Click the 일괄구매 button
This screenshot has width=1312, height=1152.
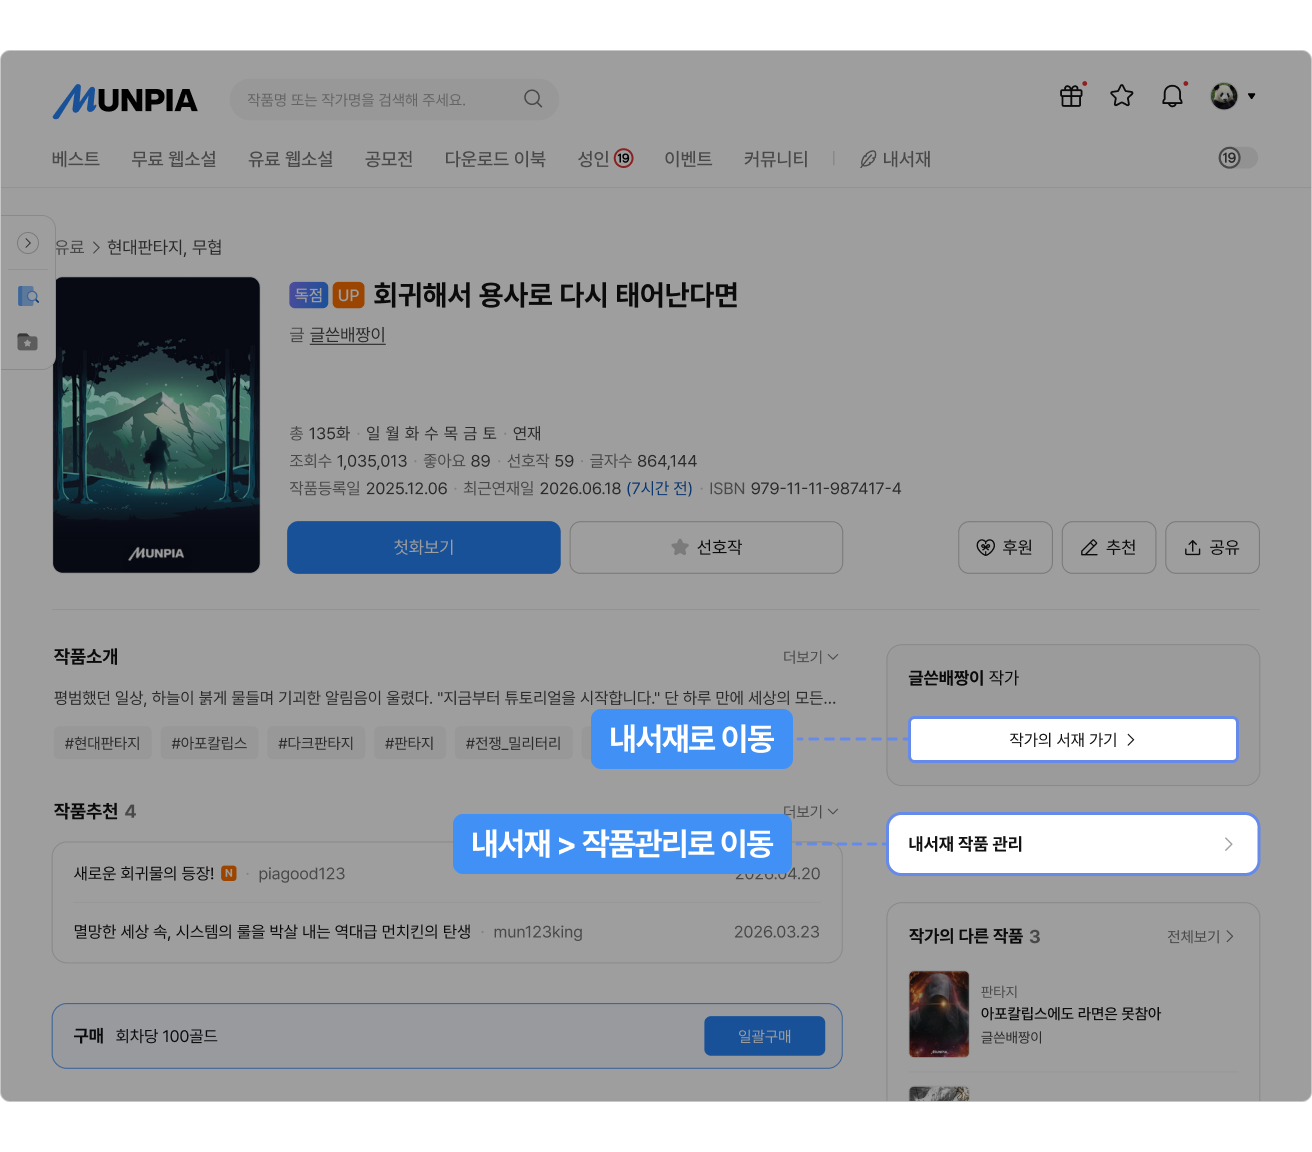[x=765, y=1036]
